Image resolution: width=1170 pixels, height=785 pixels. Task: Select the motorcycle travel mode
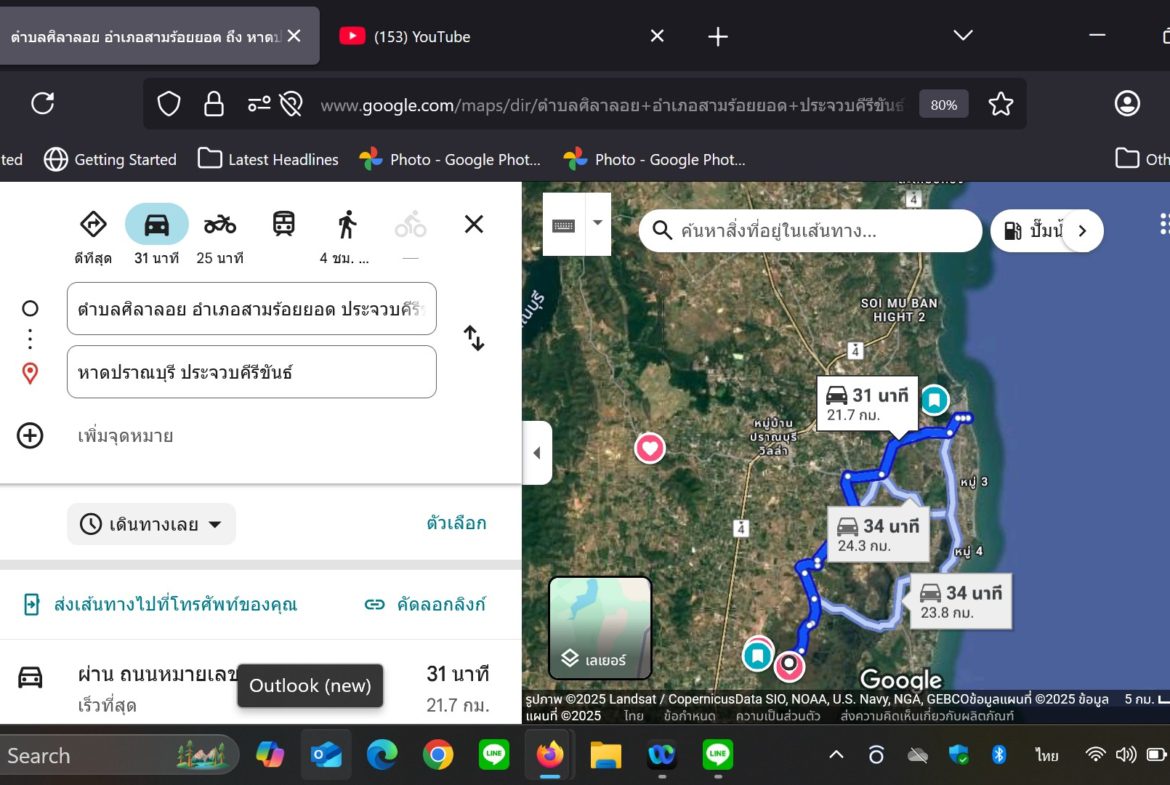point(219,225)
